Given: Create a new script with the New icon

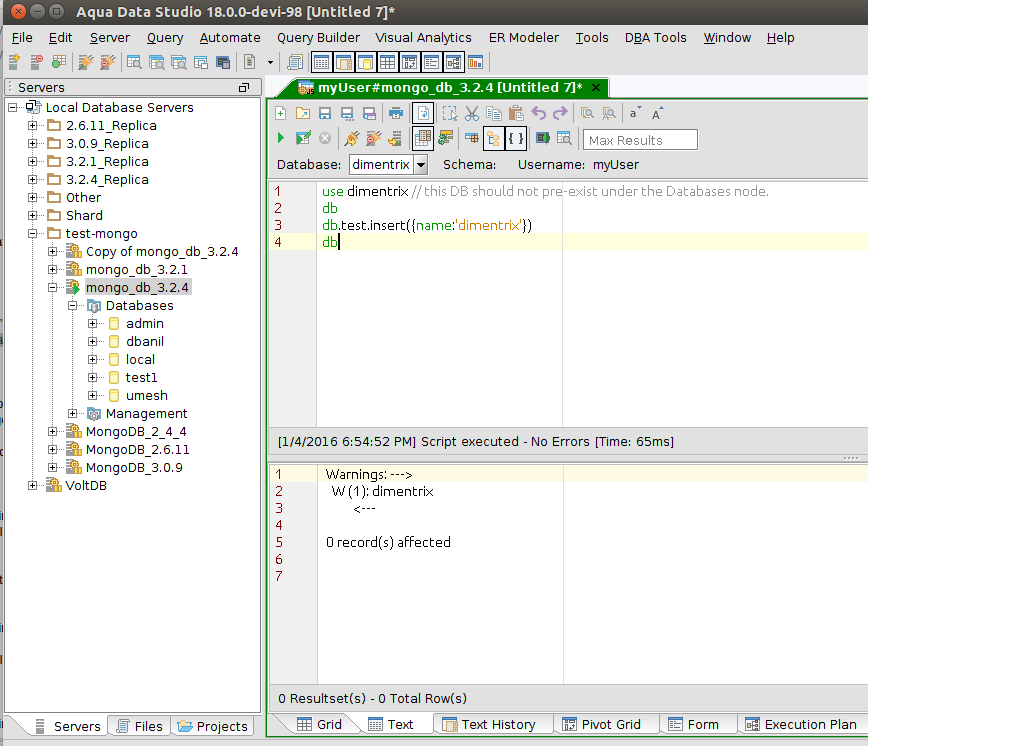Looking at the screenshot, I should coord(281,113).
